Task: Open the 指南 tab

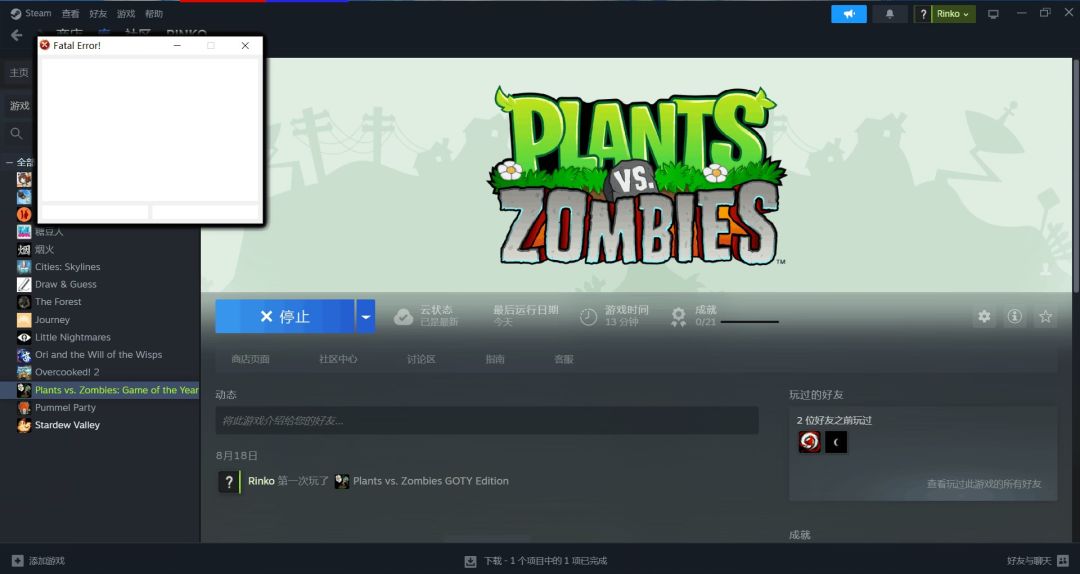Action: (495, 359)
